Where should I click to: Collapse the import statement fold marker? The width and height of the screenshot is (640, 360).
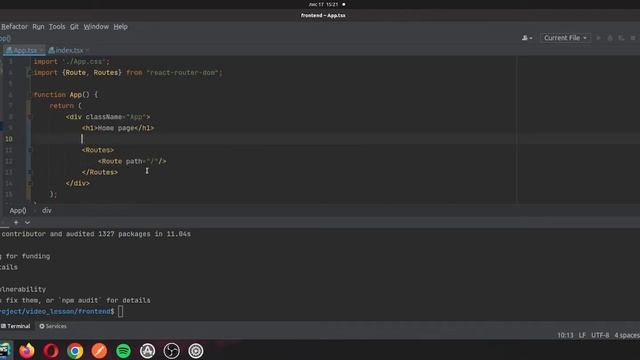coord(29,73)
